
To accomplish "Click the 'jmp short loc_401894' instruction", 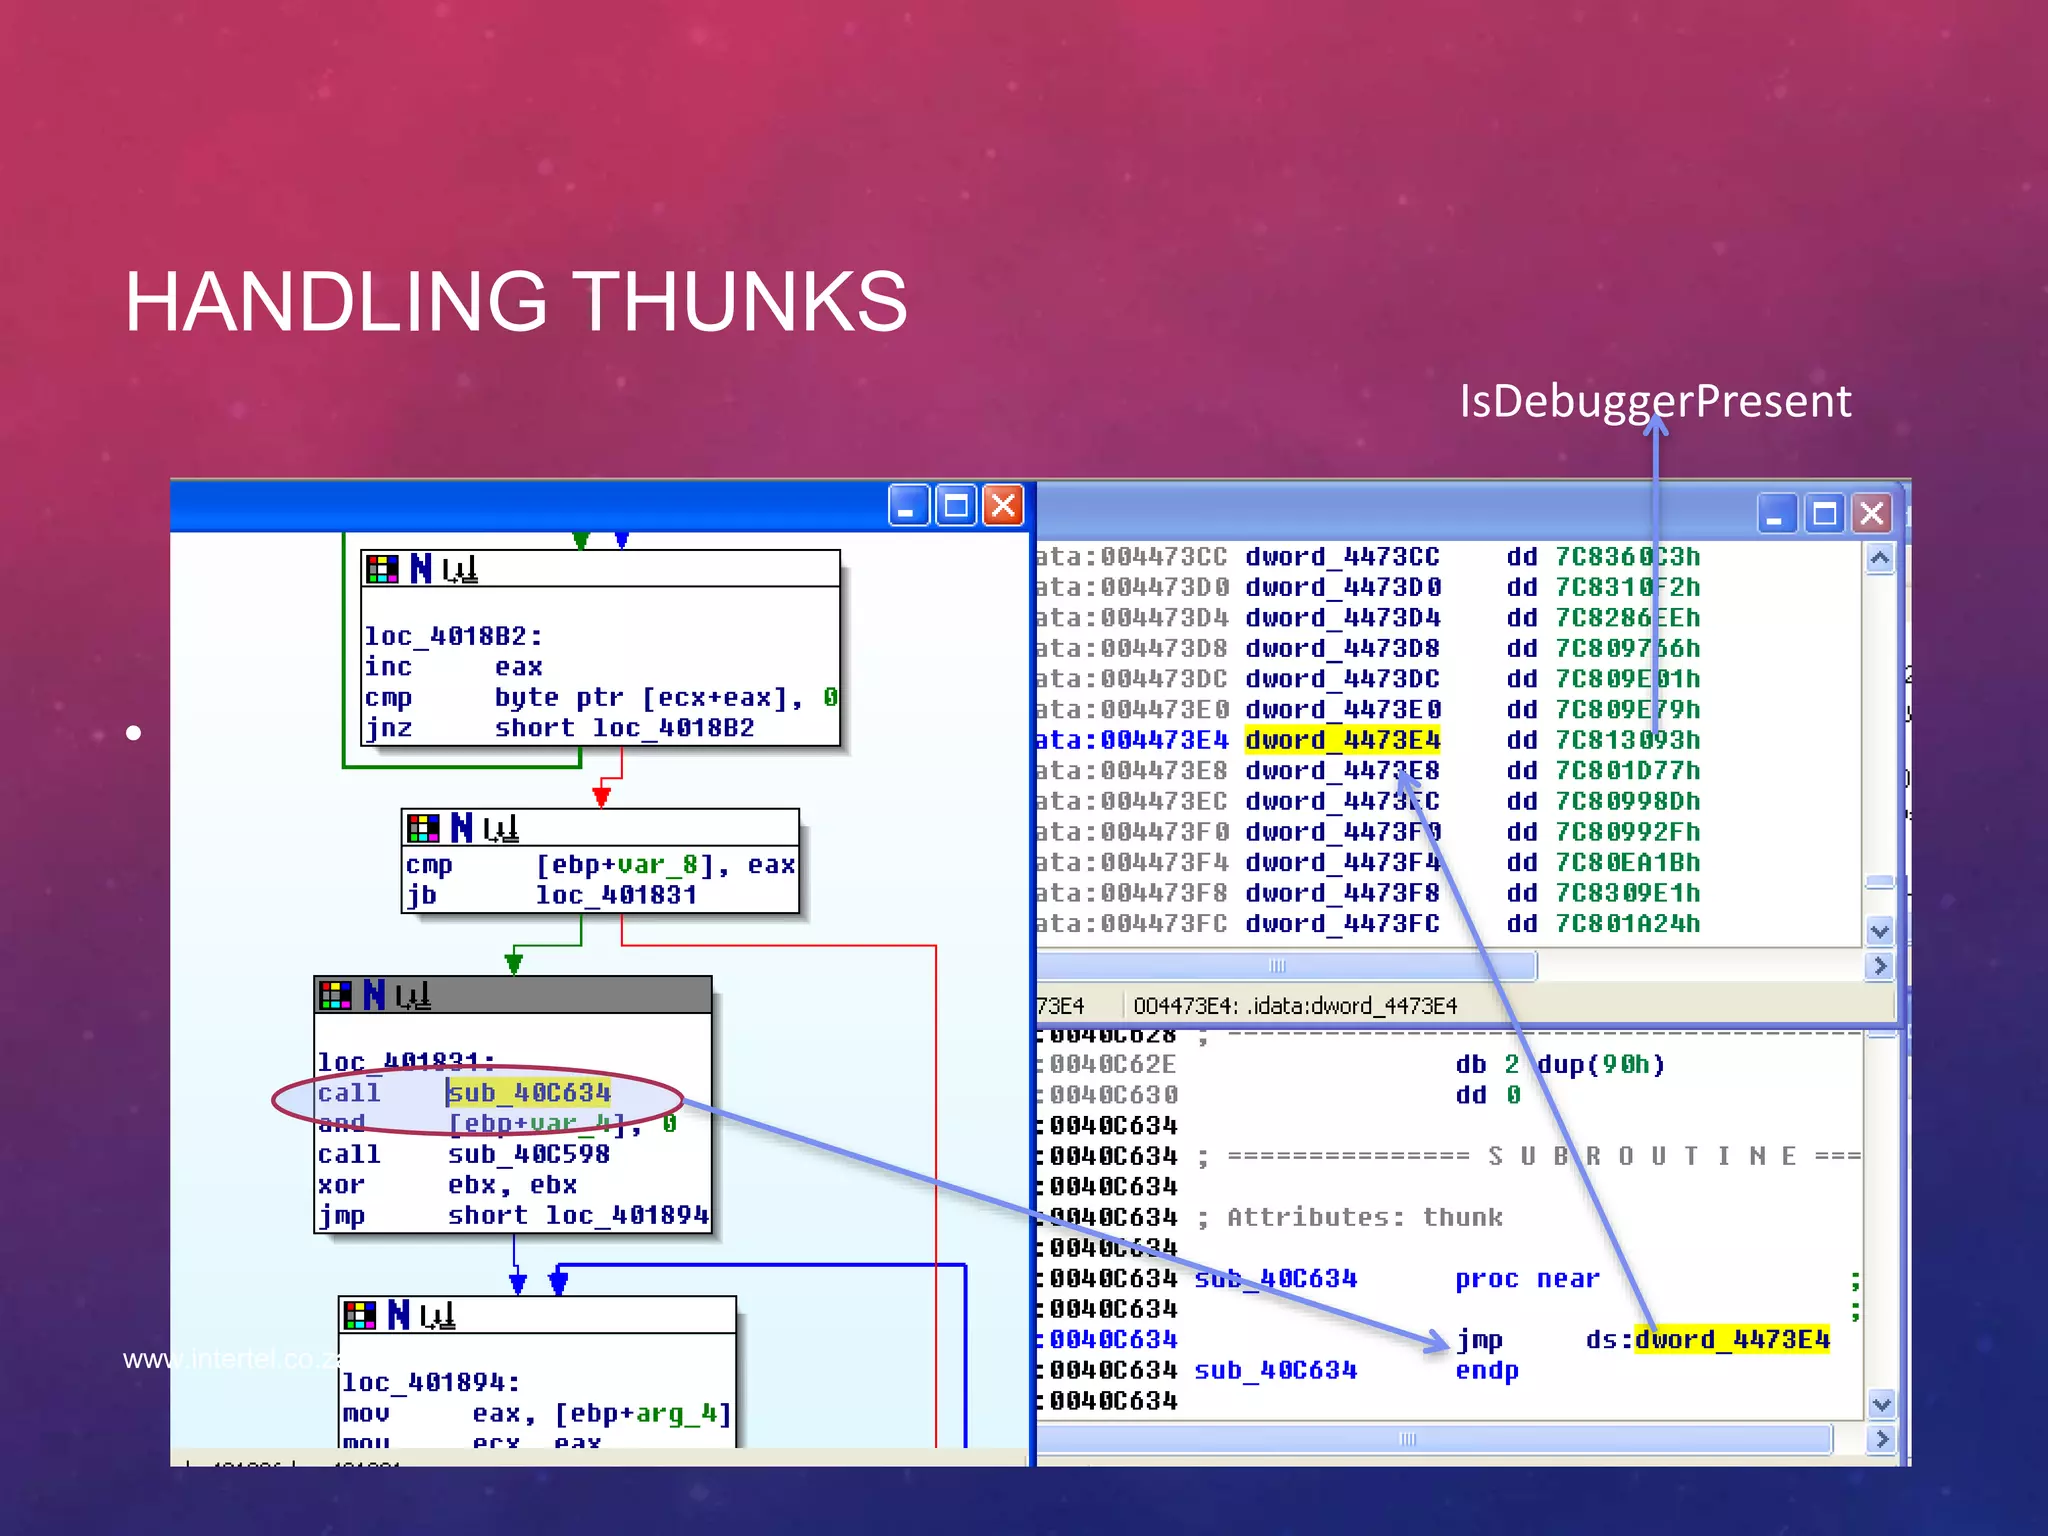I will click(x=513, y=1215).
